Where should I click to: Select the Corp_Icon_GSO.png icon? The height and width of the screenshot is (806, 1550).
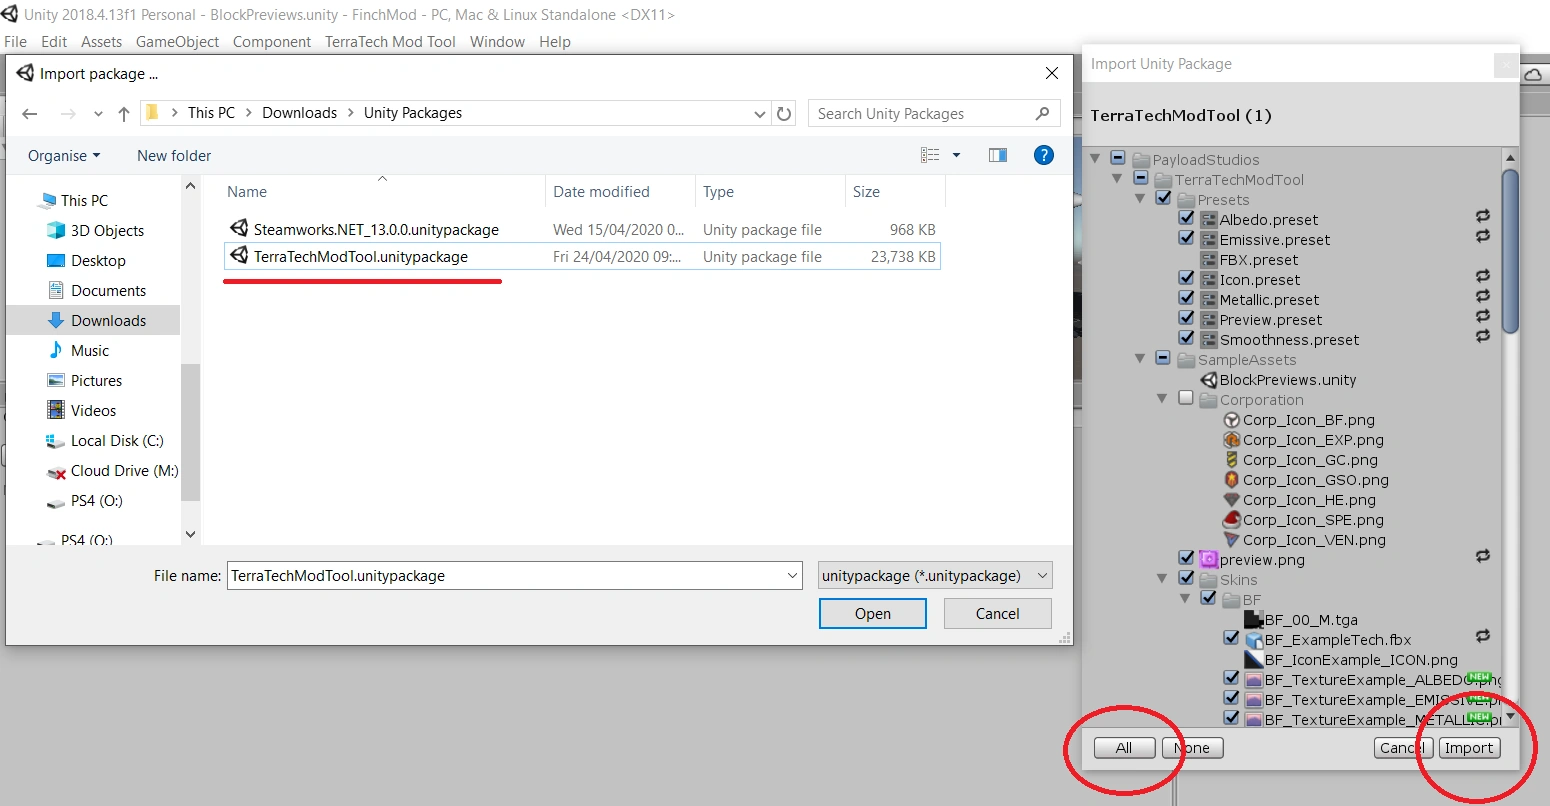(x=1232, y=480)
